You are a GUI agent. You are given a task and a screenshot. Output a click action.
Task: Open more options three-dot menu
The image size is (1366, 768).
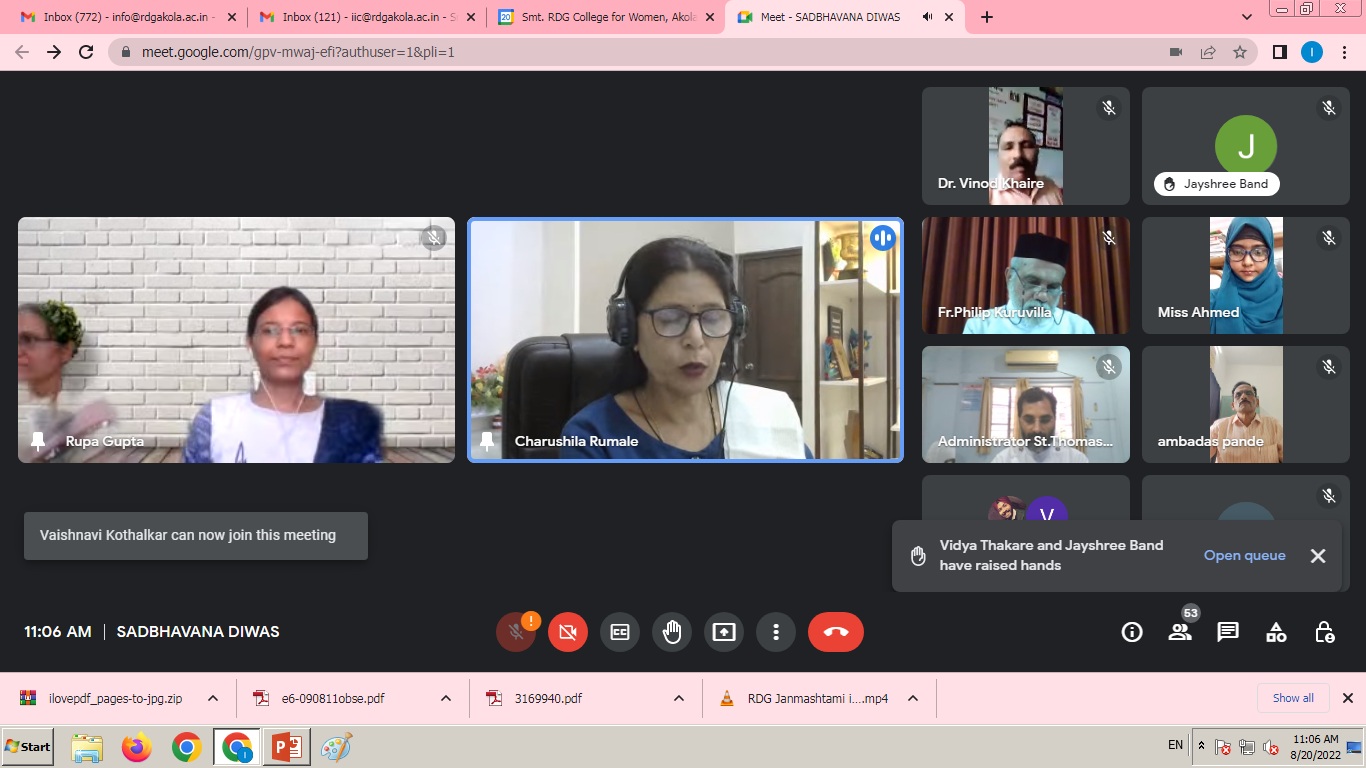[775, 632]
